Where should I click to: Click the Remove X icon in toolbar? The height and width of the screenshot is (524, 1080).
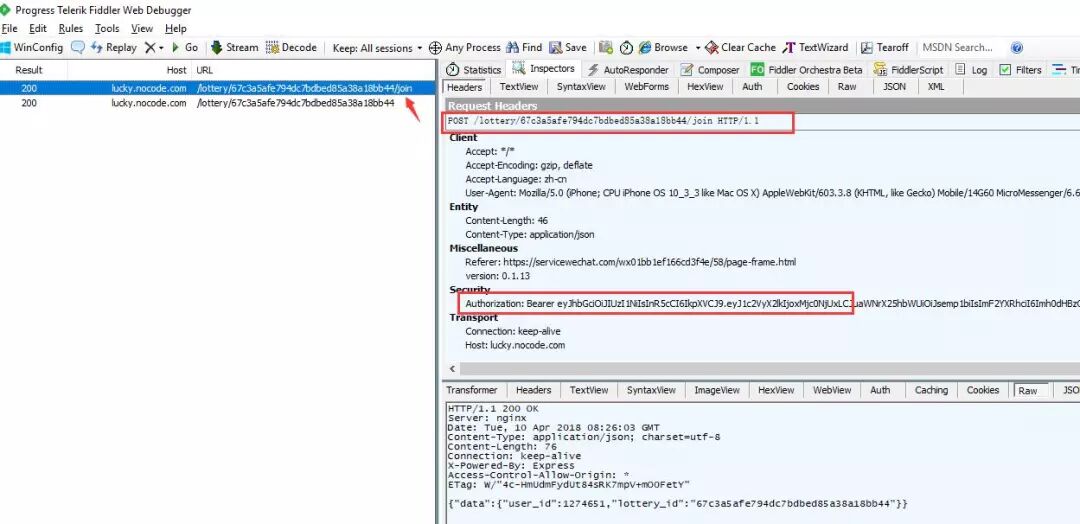(x=150, y=48)
